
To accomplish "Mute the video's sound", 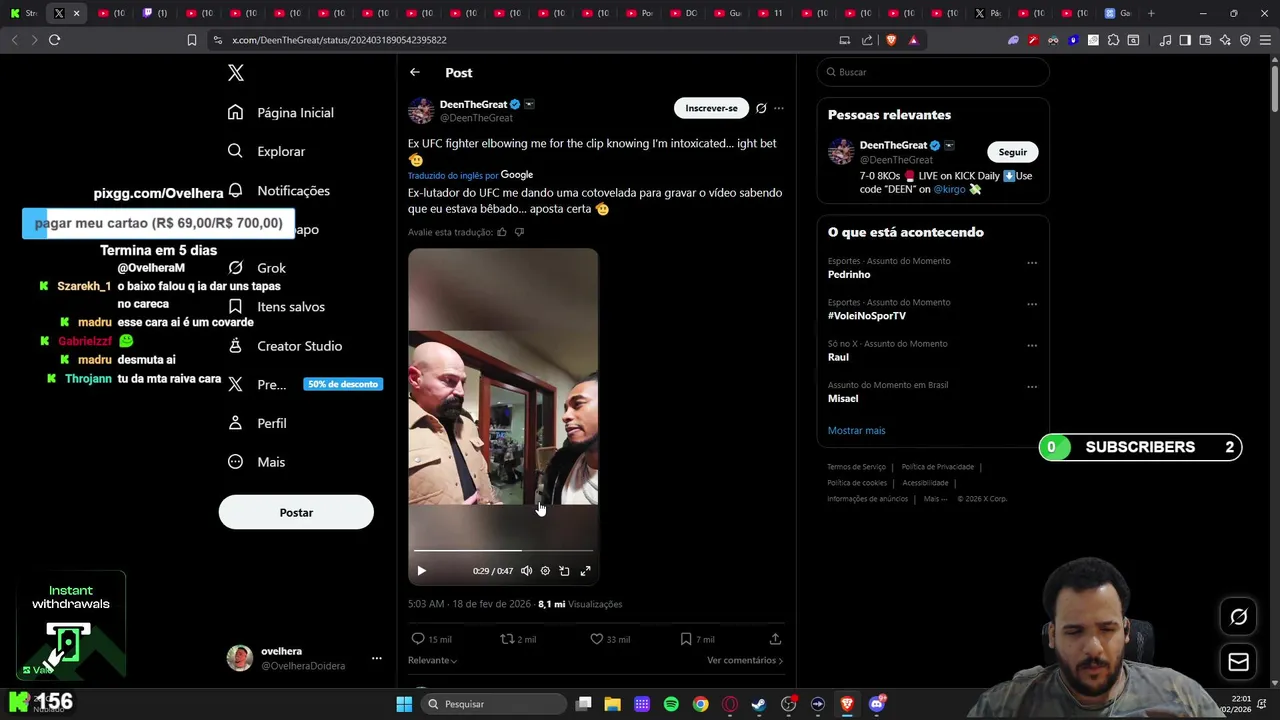I will (x=526, y=571).
